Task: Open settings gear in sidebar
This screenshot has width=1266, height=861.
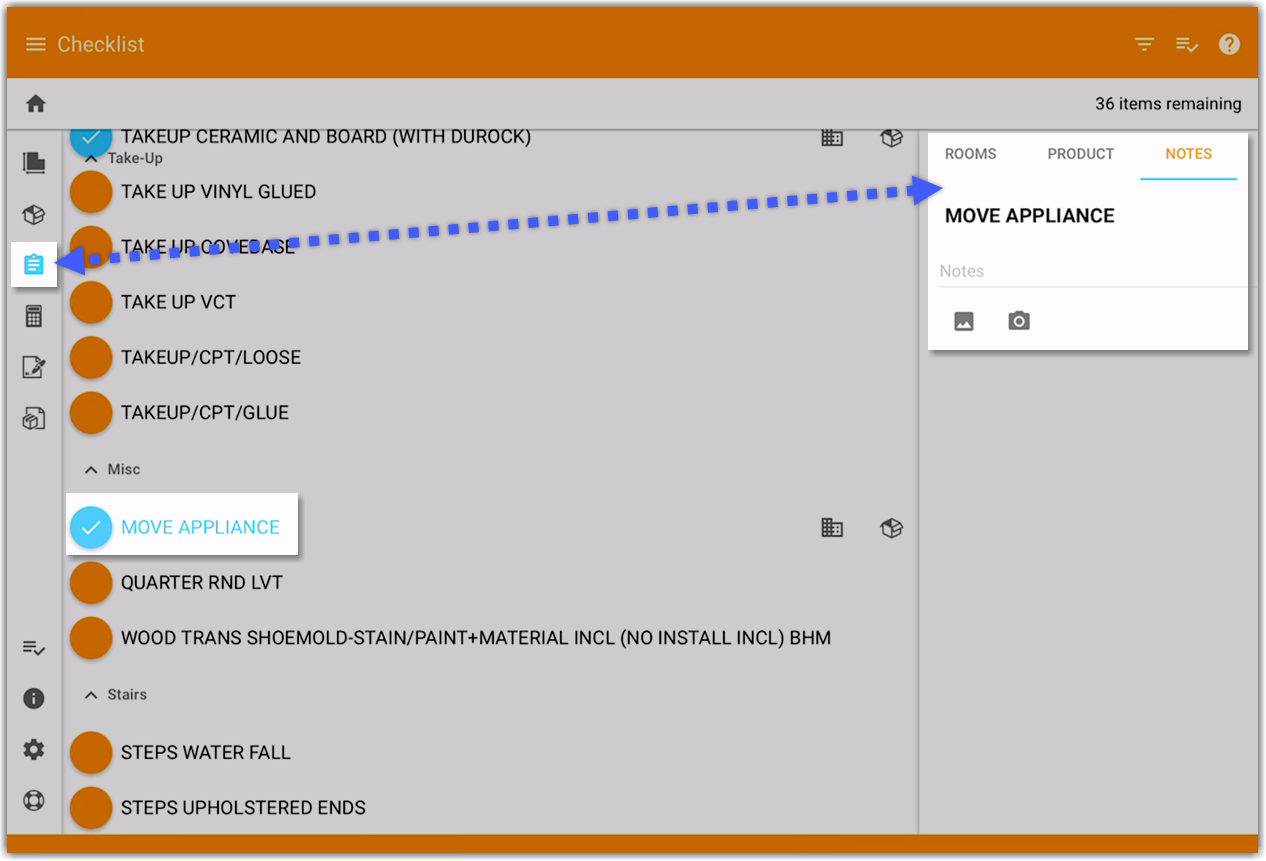Action: [34, 749]
